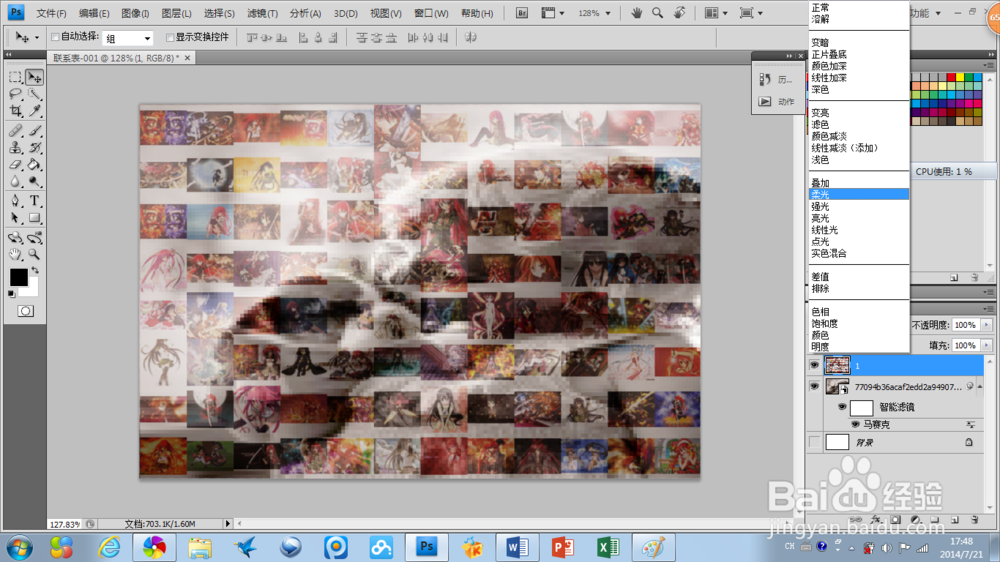Enable the Auto-Select checkbox

(x=55, y=37)
